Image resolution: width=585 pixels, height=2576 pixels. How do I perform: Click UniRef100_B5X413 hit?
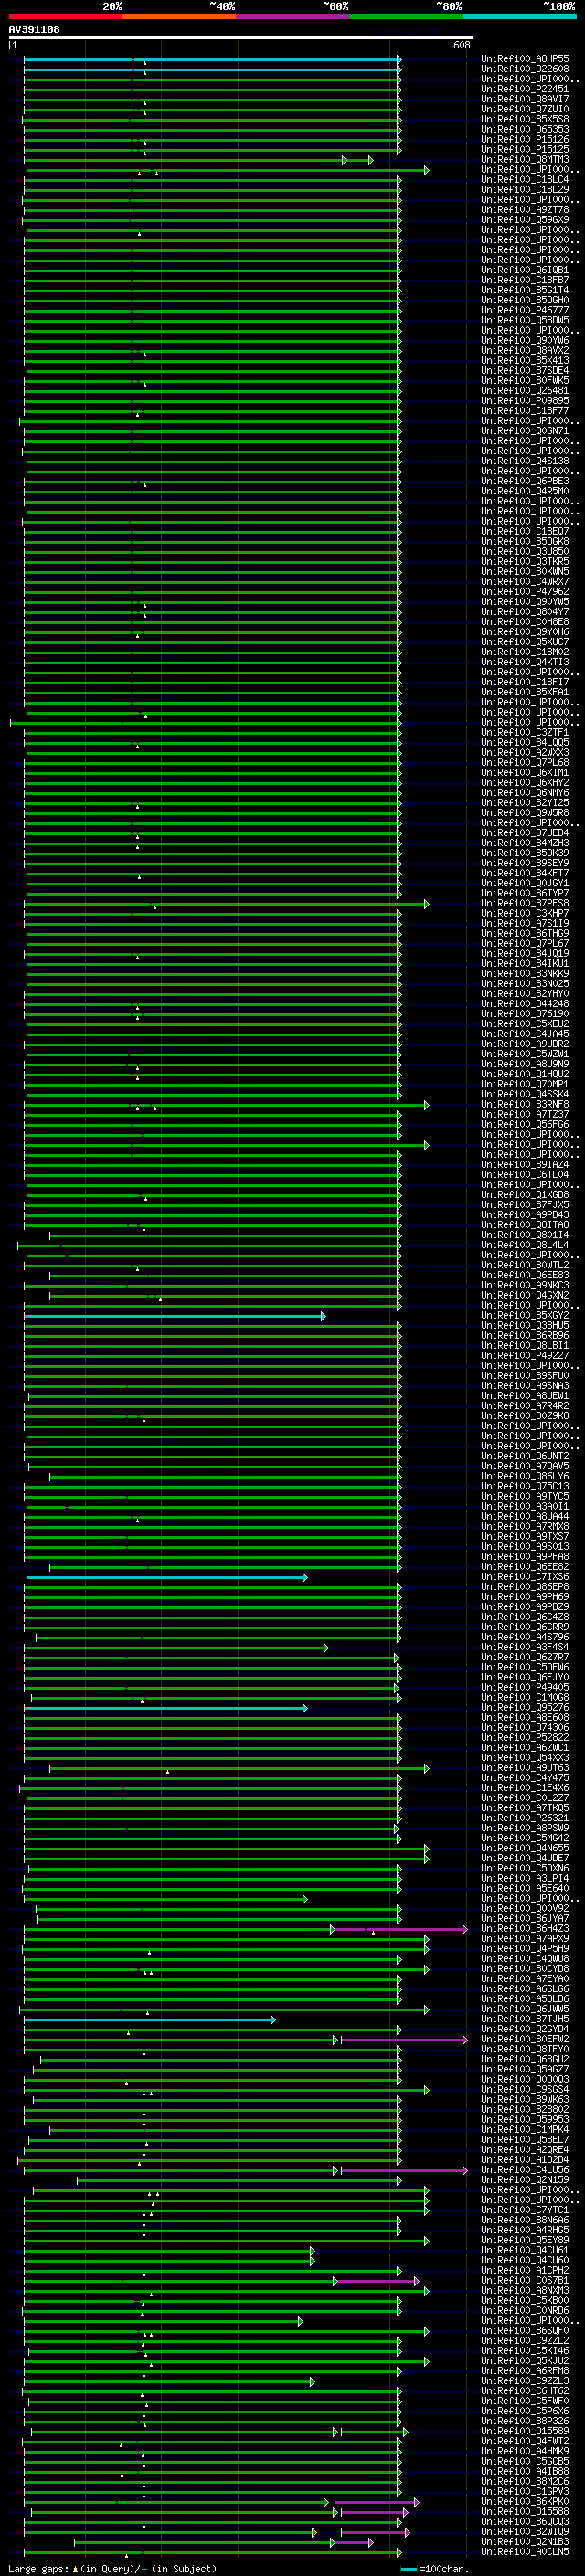[x=525, y=361]
